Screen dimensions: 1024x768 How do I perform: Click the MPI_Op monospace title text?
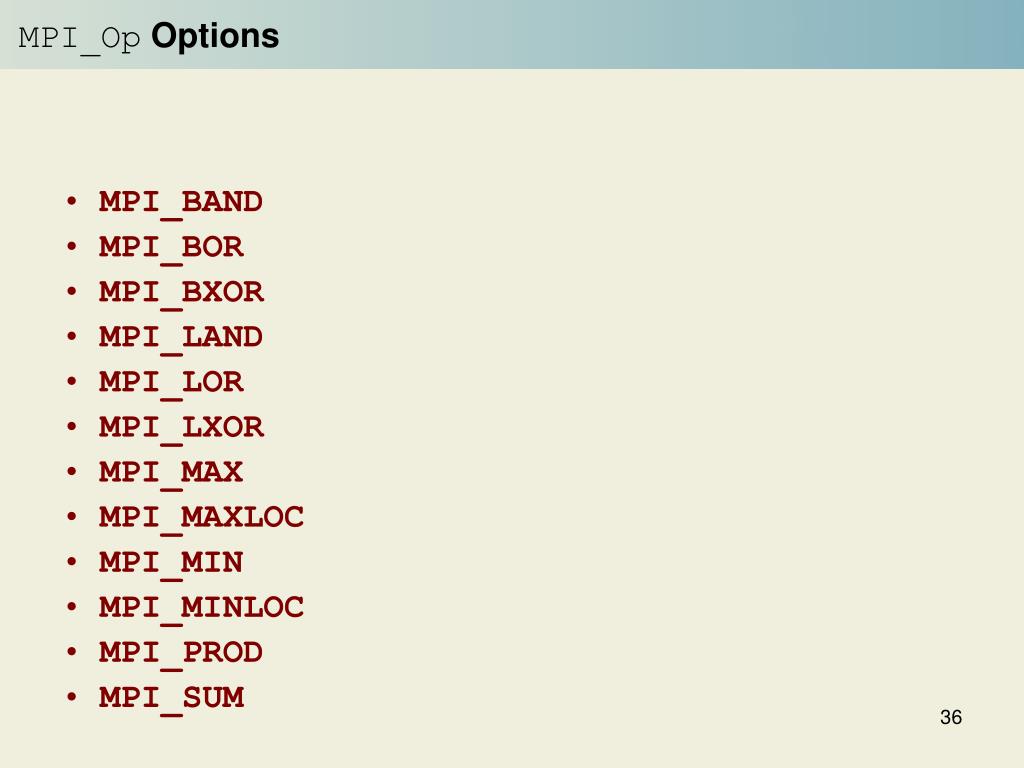(x=80, y=39)
